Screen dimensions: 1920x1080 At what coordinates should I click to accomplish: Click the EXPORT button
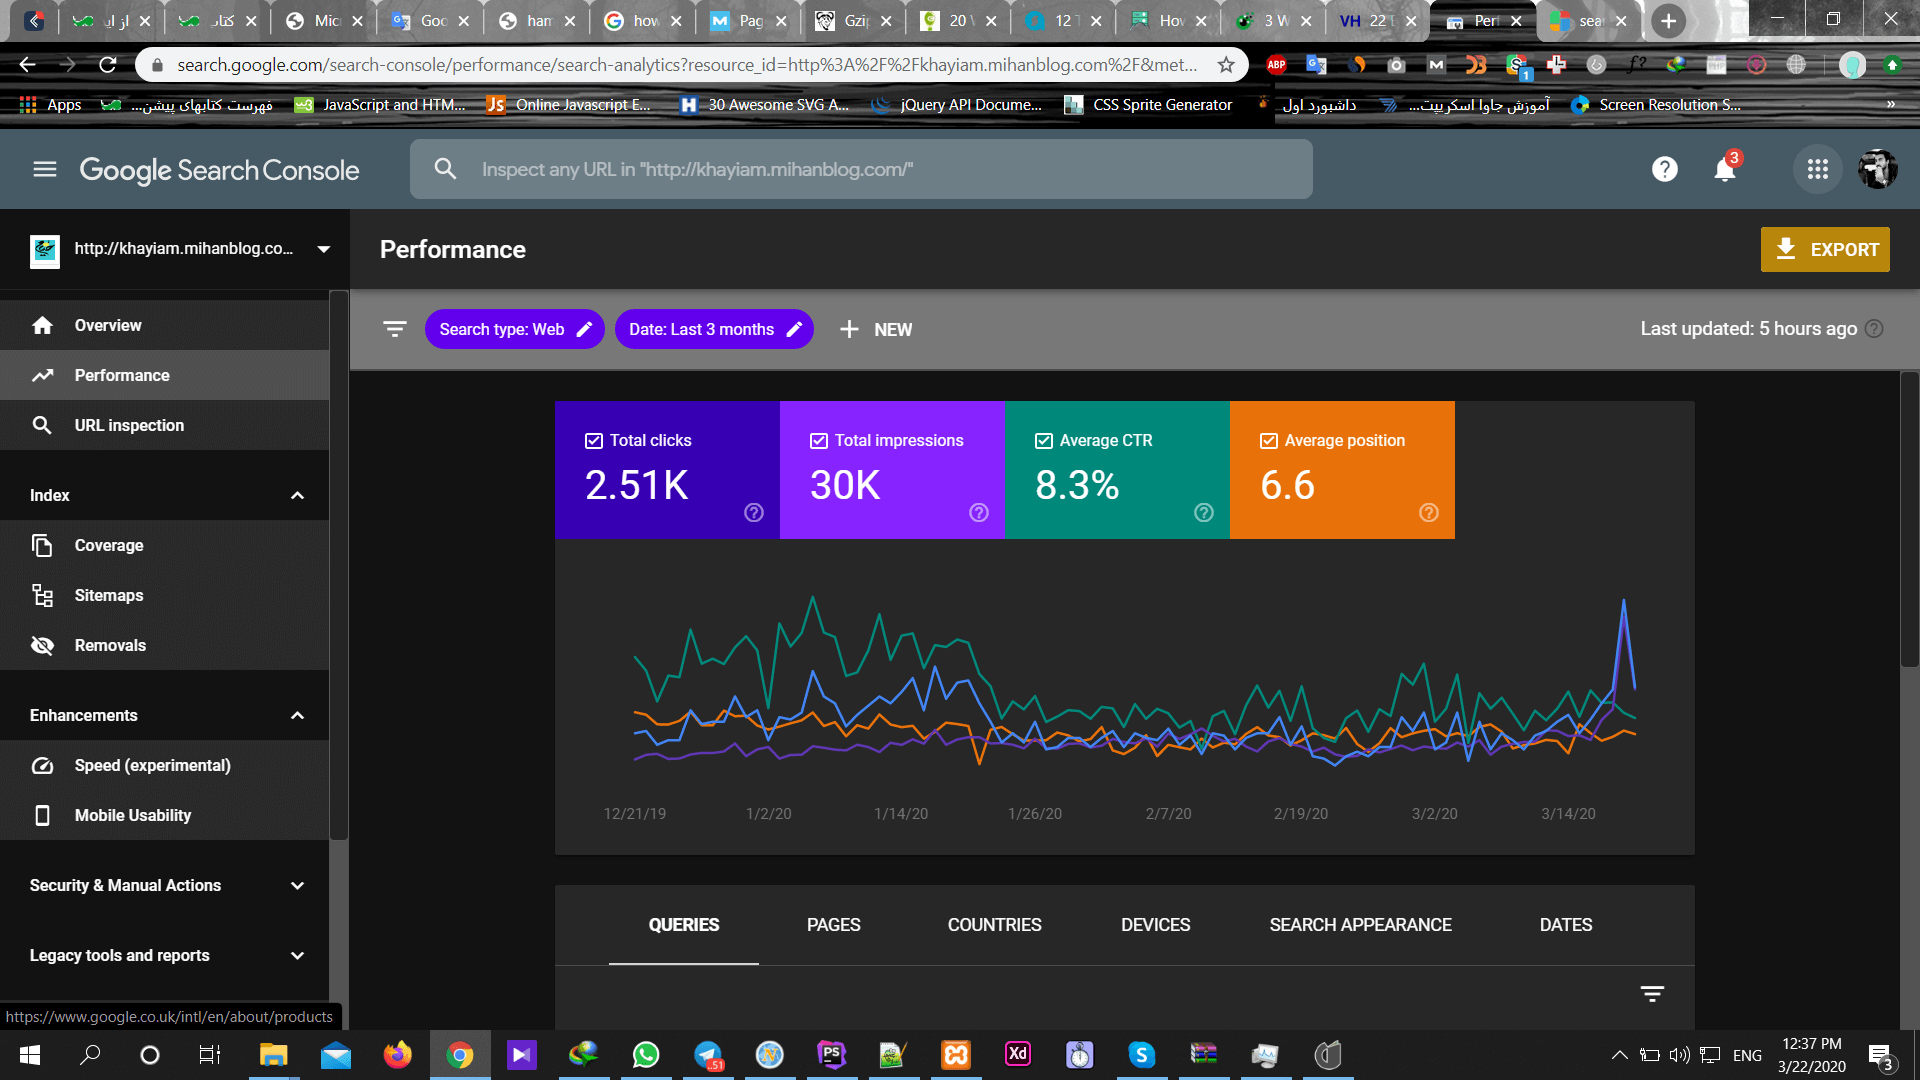[x=1825, y=249]
